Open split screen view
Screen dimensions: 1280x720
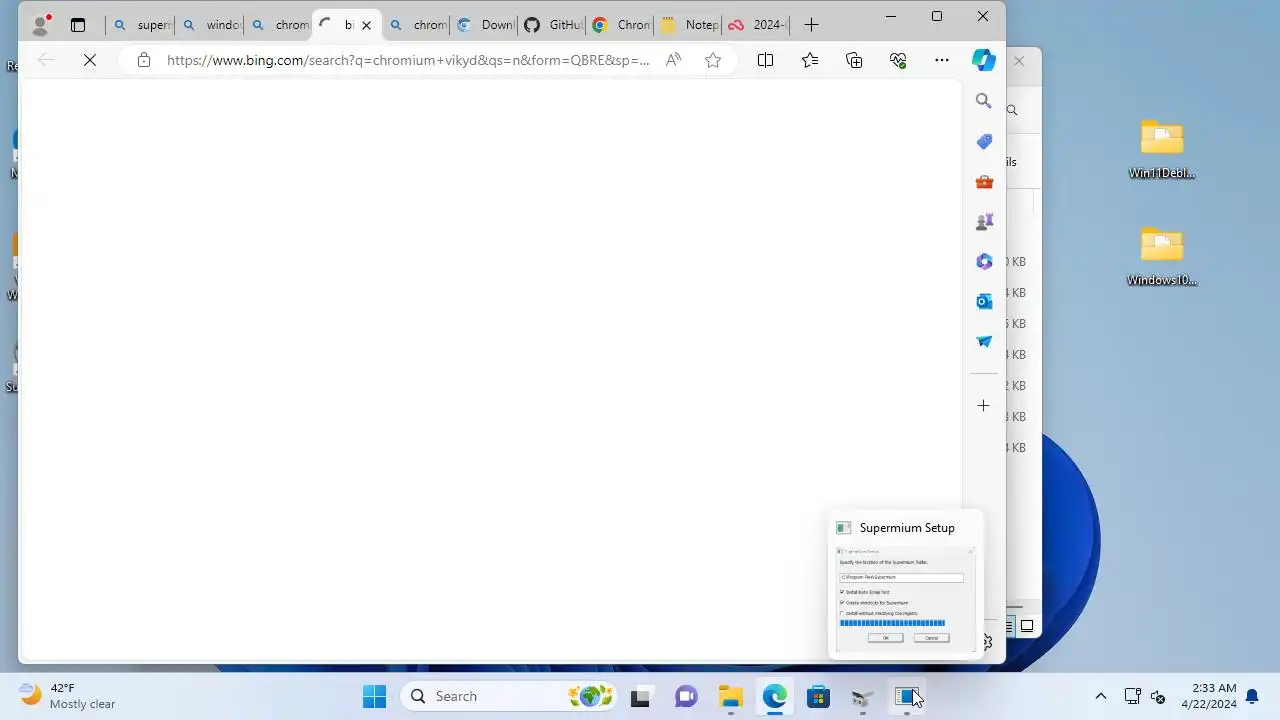pos(765,60)
